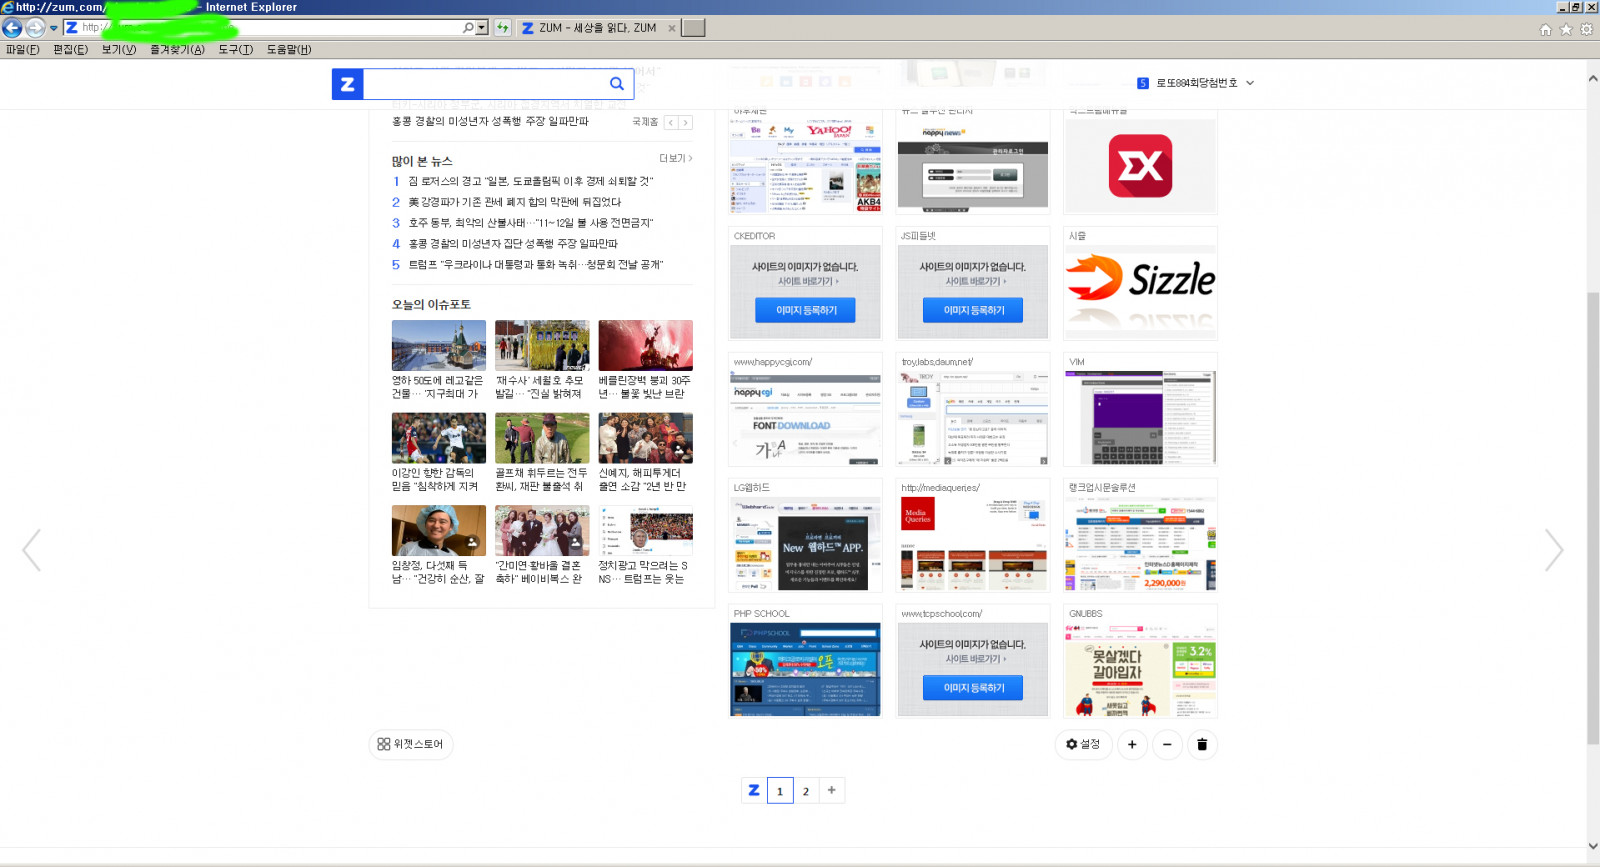
Task: Expand the 로또884회당첨번호 trending keyword dropdown
Action: (x=1250, y=83)
